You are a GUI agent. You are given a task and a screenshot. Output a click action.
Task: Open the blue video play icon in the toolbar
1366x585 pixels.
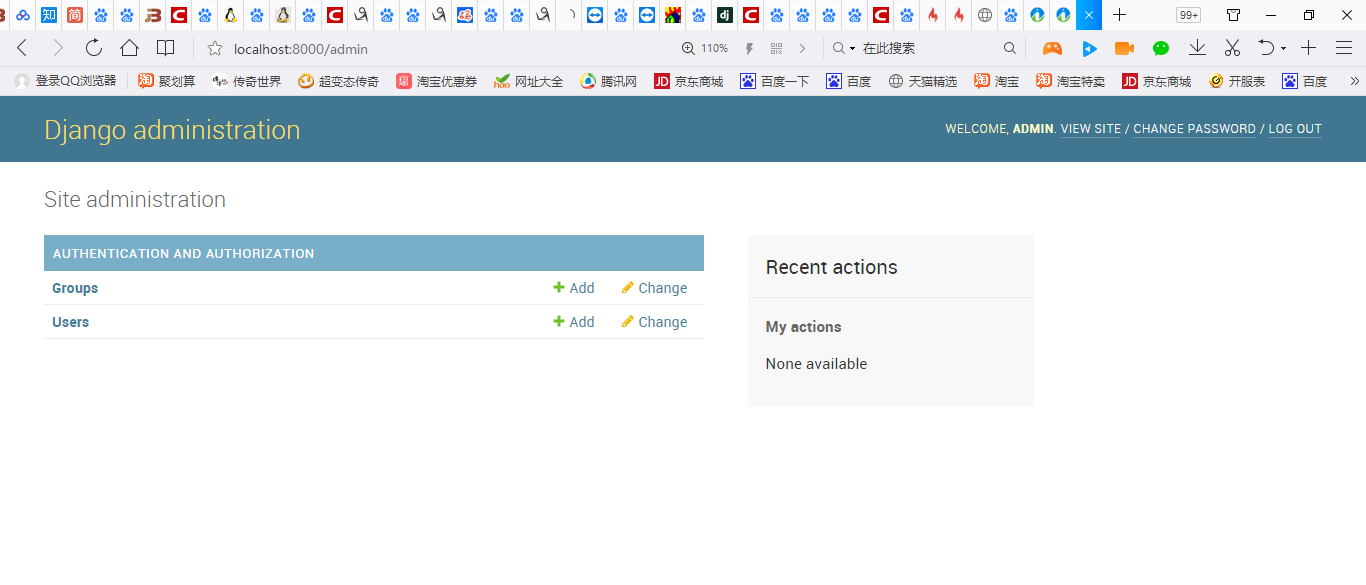[1089, 48]
